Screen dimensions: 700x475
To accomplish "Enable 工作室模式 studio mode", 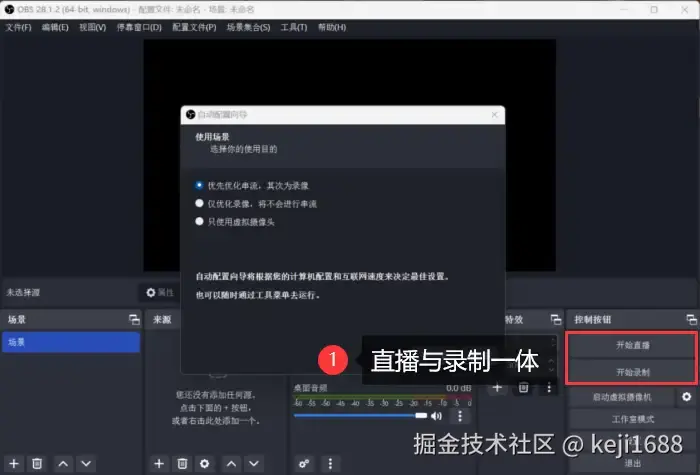I will 632,419.
